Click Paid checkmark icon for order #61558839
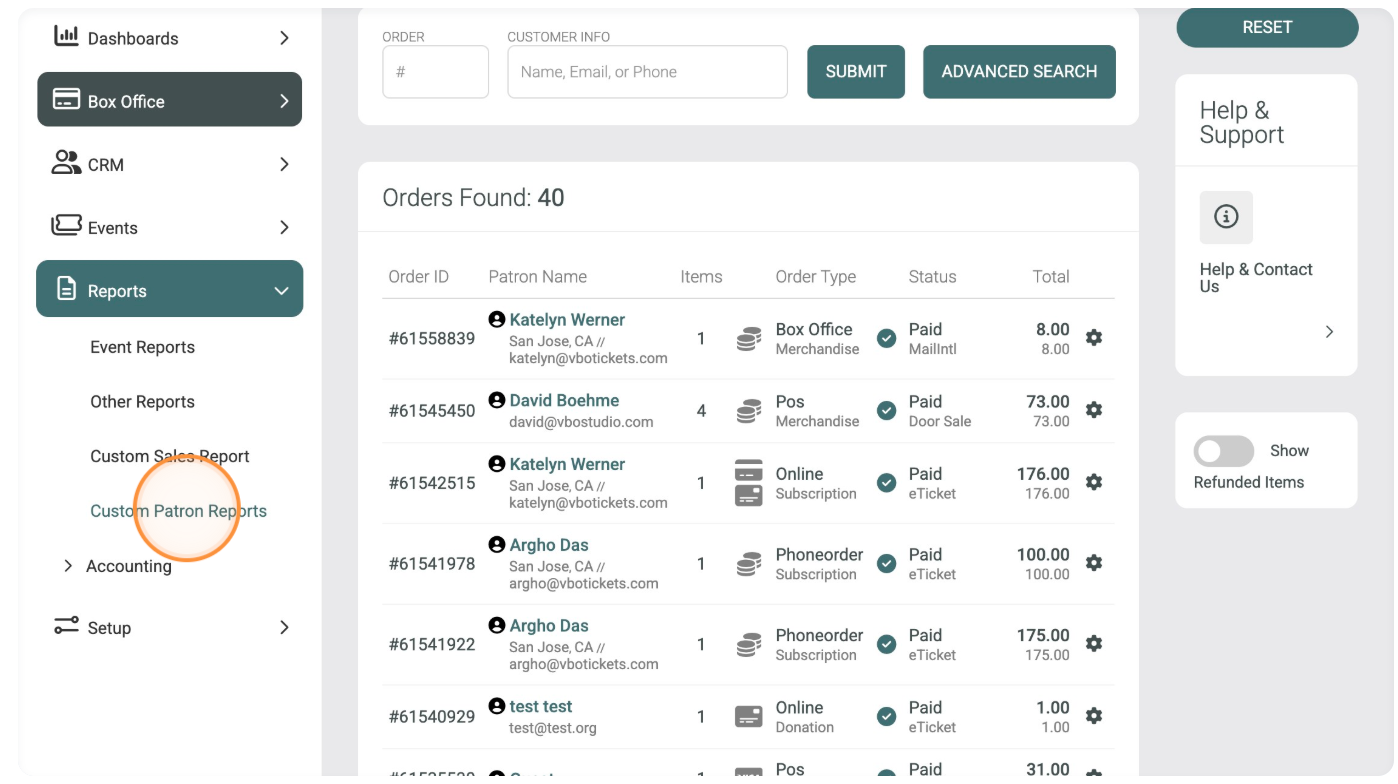1398x784 pixels. pos(886,339)
